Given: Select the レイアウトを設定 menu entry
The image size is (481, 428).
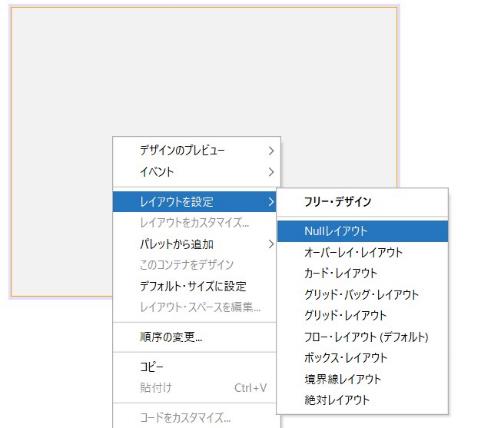Looking at the screenshot, I should pyautogui.click(x=195, y=202).
